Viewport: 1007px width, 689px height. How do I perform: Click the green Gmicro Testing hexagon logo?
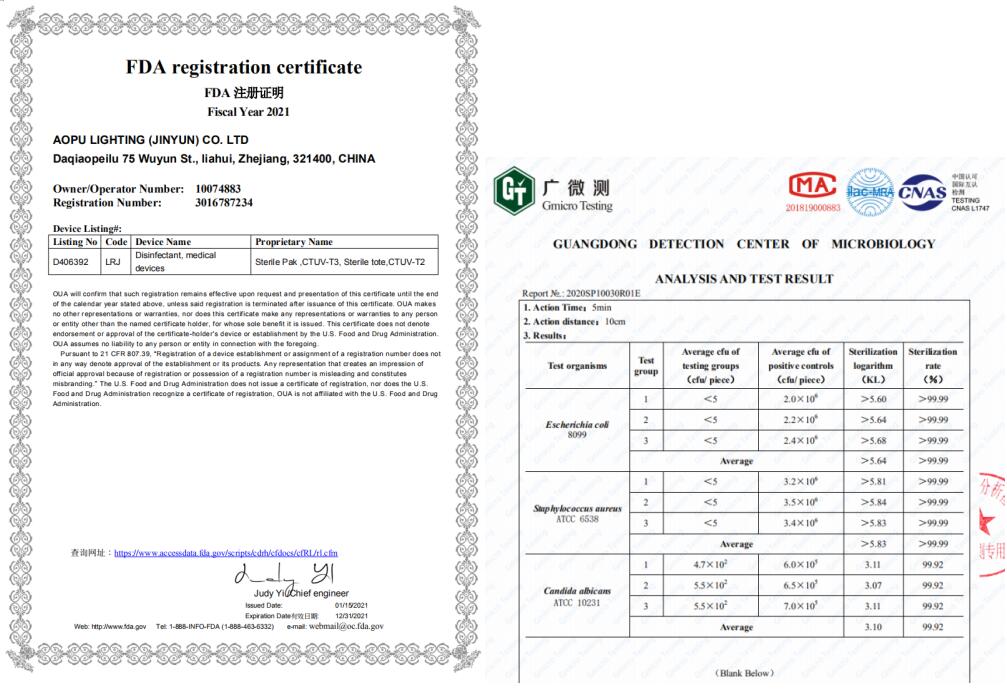tap(514, 189)
